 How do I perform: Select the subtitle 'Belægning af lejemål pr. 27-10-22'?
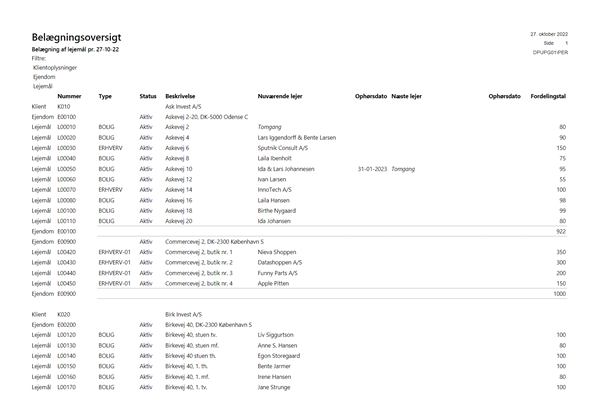pyautogui.click(x=75, y=49)
